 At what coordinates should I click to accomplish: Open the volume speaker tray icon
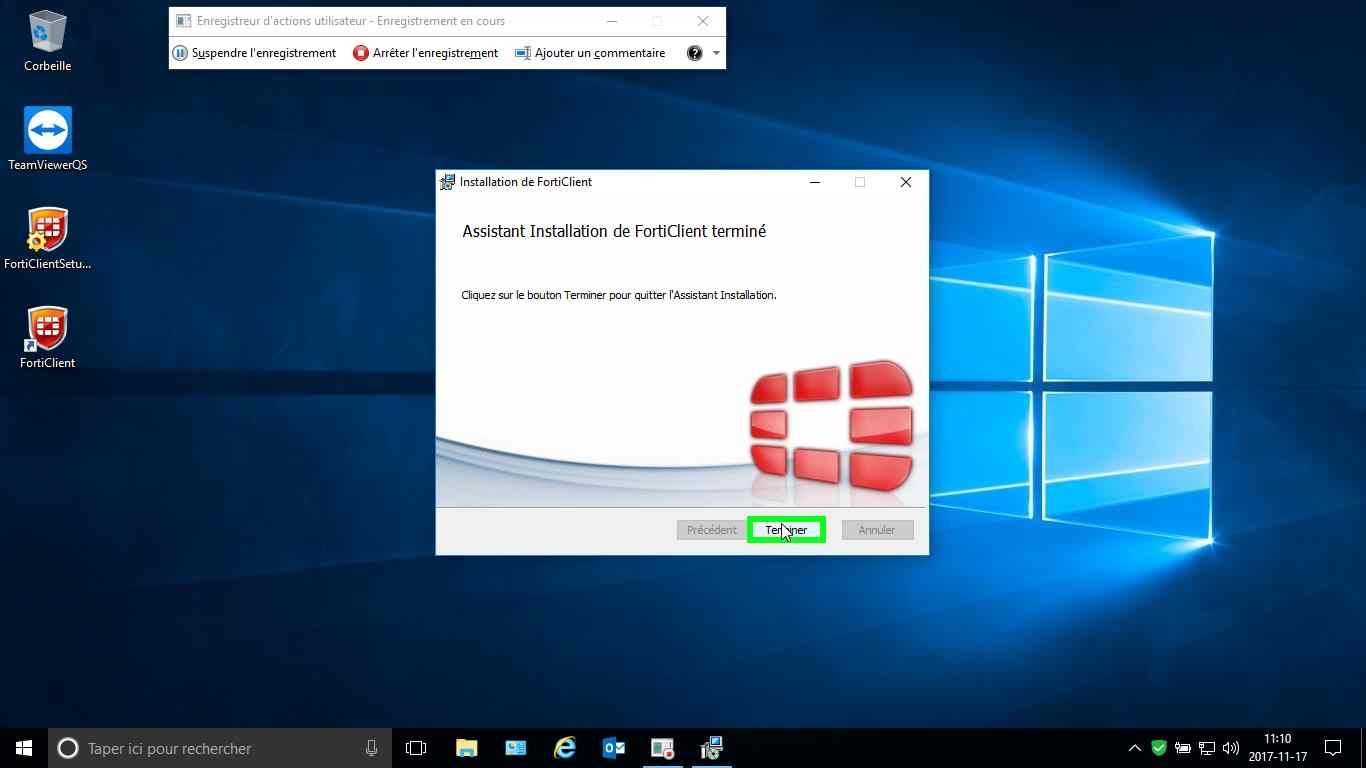pos(1231,748)
